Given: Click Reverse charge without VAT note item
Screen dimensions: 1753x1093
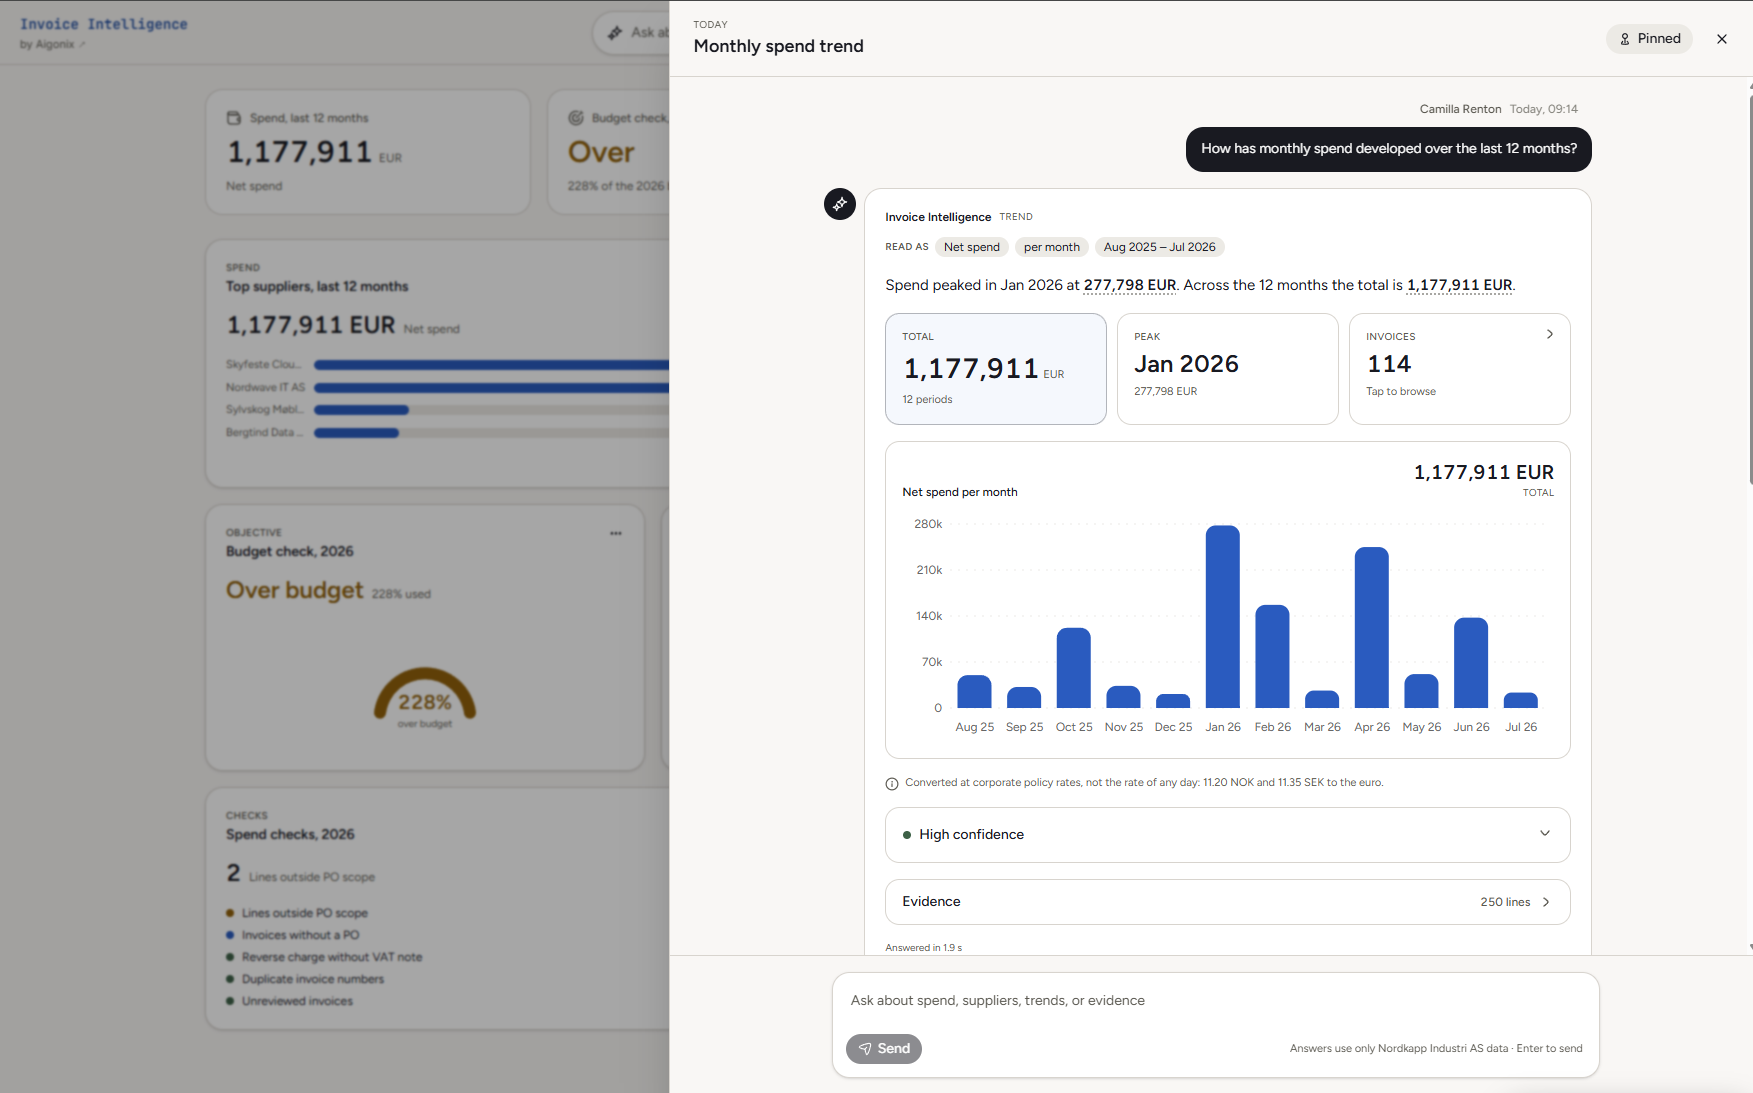Looking at the screenshot, I should (331, 957).
